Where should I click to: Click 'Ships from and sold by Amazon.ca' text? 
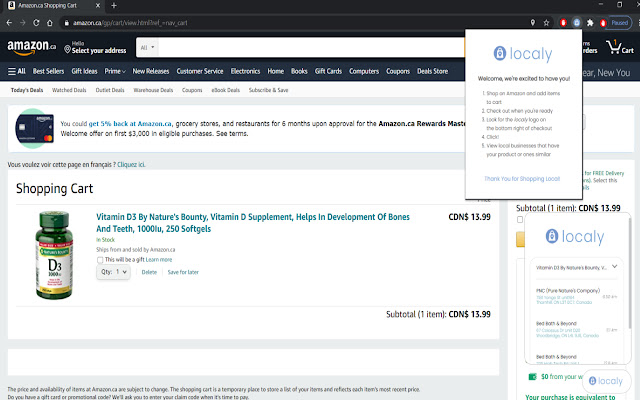pos(136,250)
